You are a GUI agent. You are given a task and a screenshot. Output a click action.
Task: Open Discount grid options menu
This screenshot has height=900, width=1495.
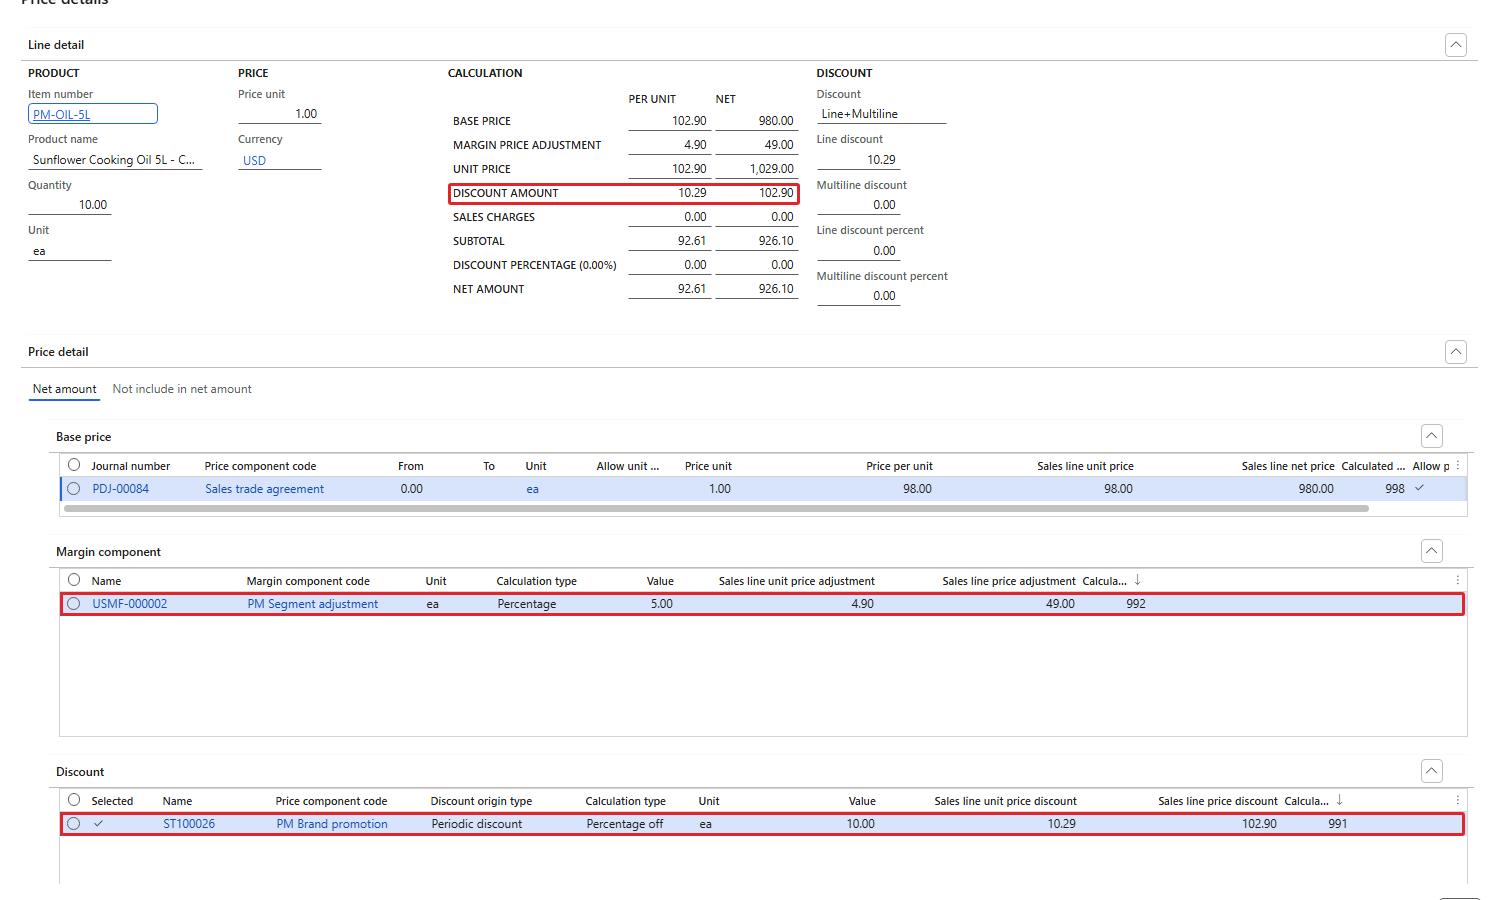click(1458, 801)
